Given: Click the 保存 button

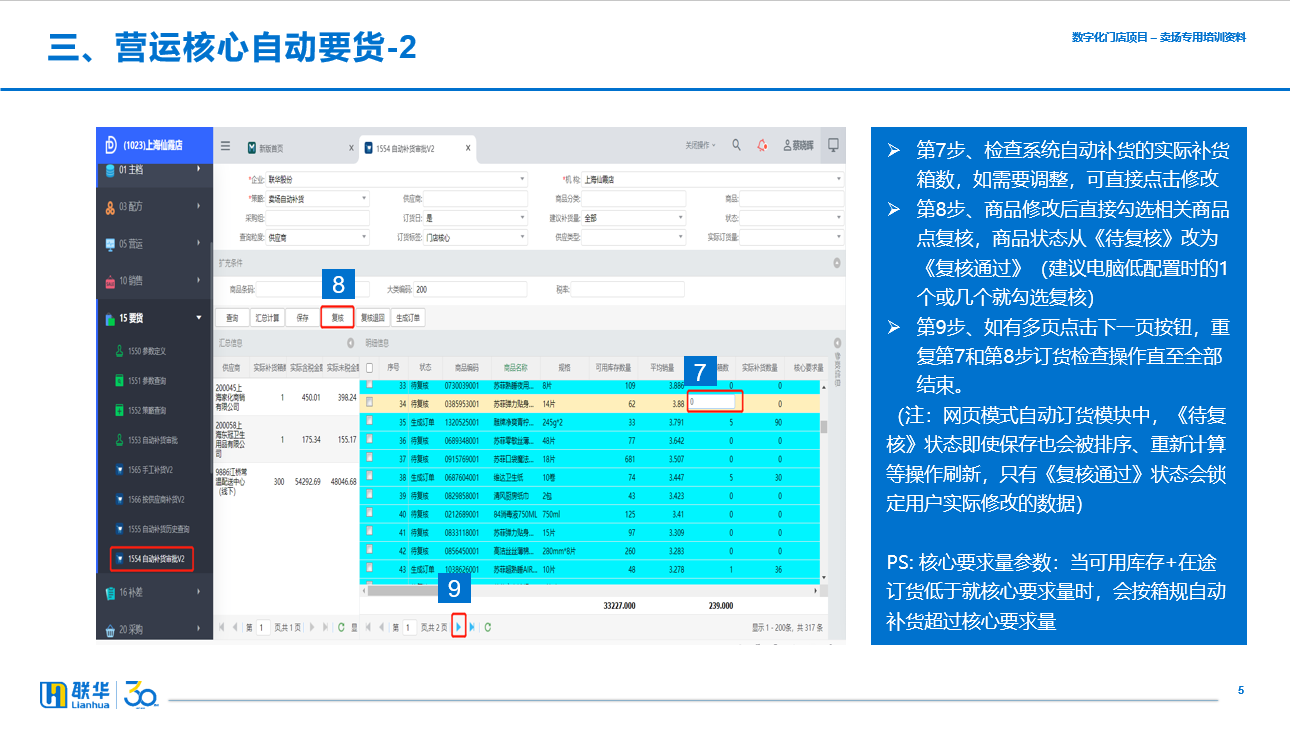Looking at the screenshot, I should point(302,318).
